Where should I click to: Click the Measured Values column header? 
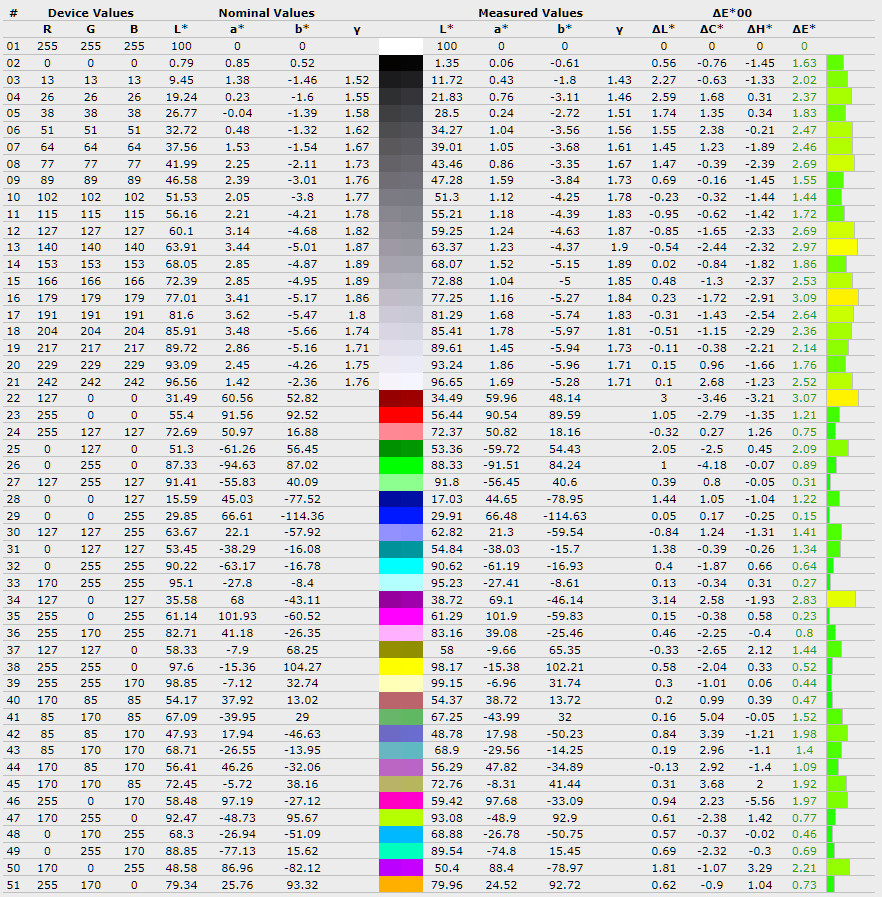coord(530,13)
